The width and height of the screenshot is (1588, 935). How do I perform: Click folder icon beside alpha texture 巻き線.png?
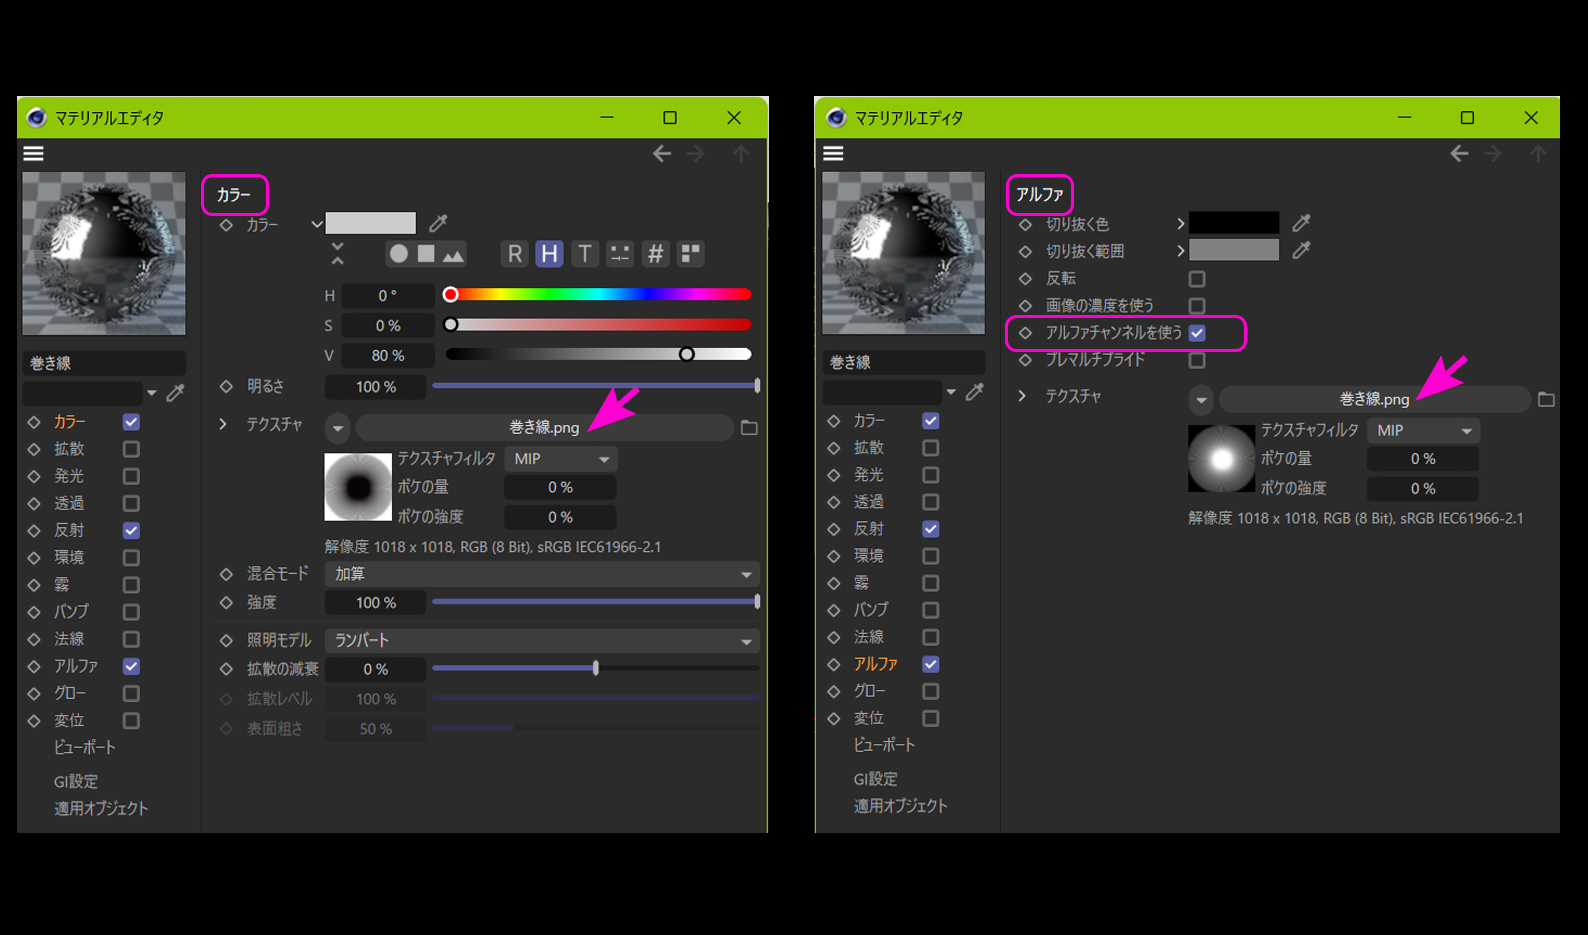[1546, 399]
